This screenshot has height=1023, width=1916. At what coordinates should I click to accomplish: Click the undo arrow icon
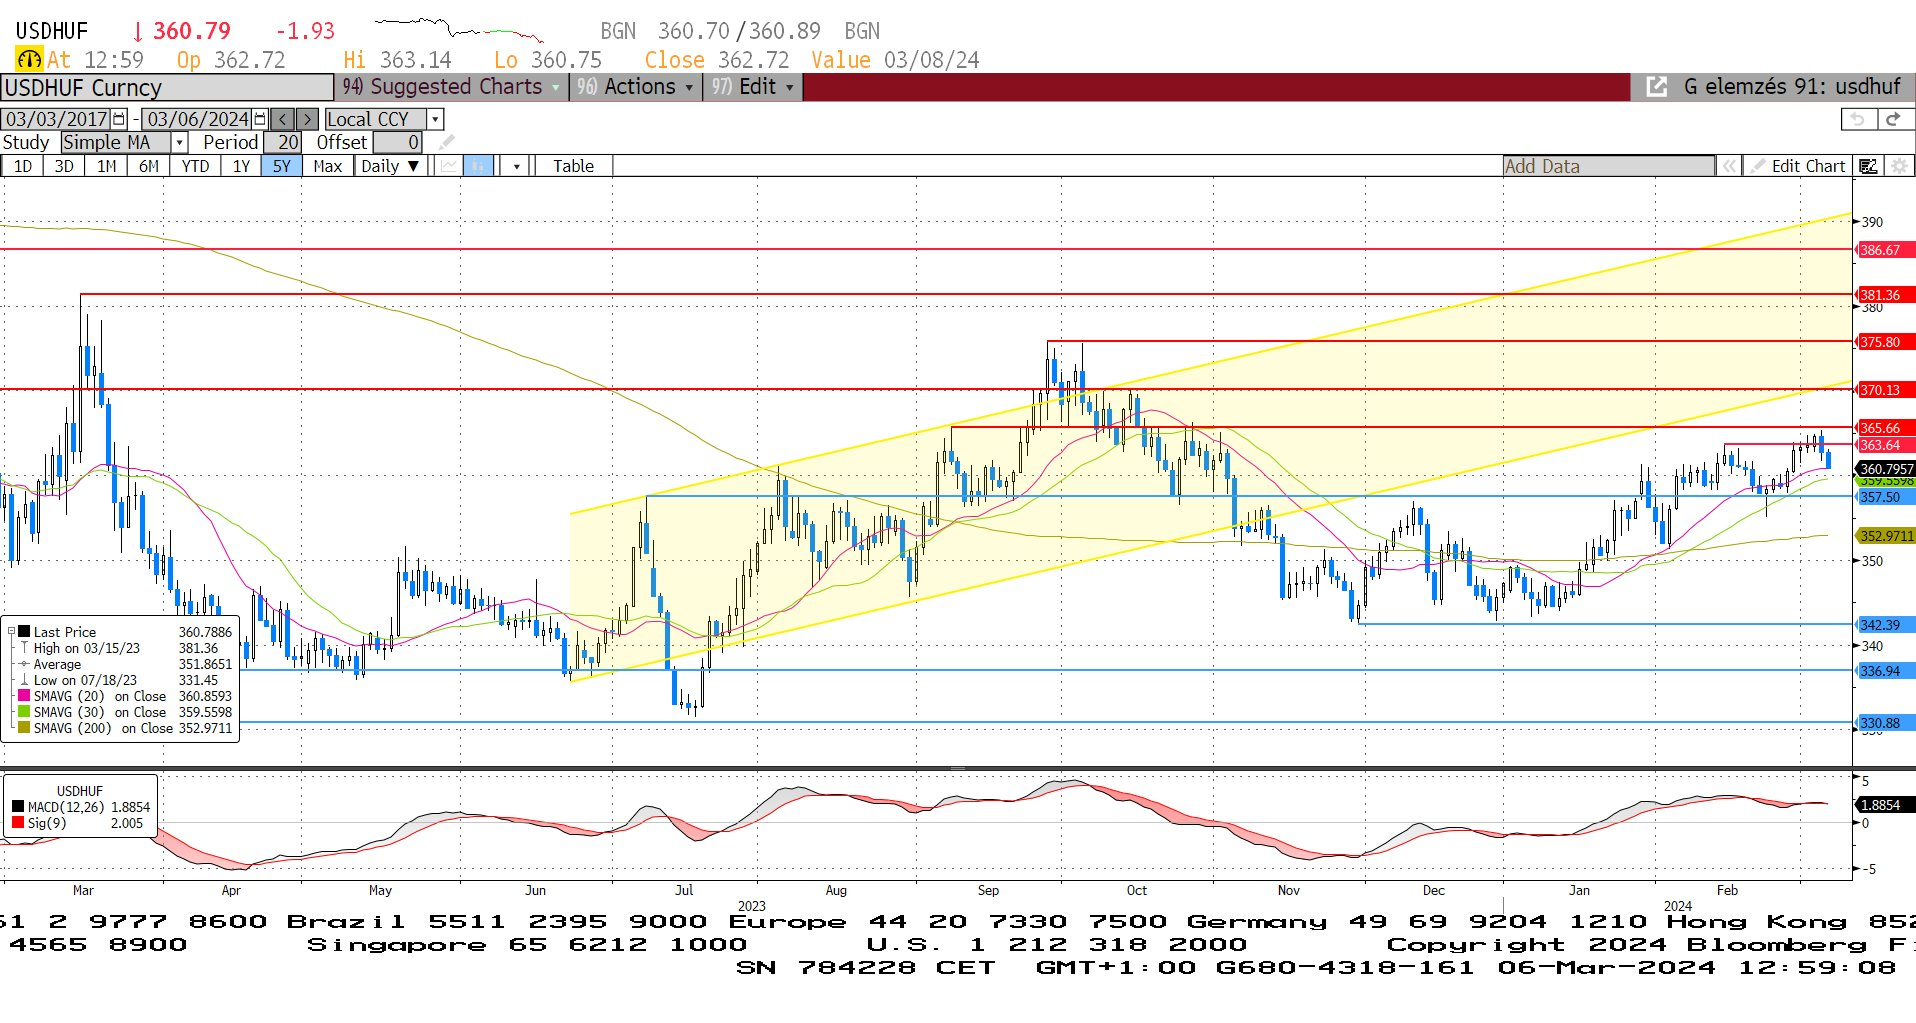coord(1858,119)
